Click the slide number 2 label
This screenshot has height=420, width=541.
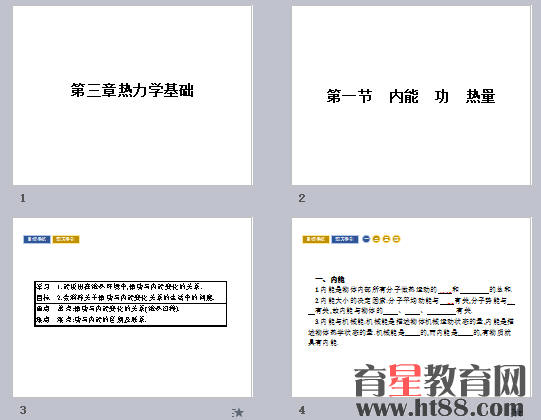[x=302, y=198]
